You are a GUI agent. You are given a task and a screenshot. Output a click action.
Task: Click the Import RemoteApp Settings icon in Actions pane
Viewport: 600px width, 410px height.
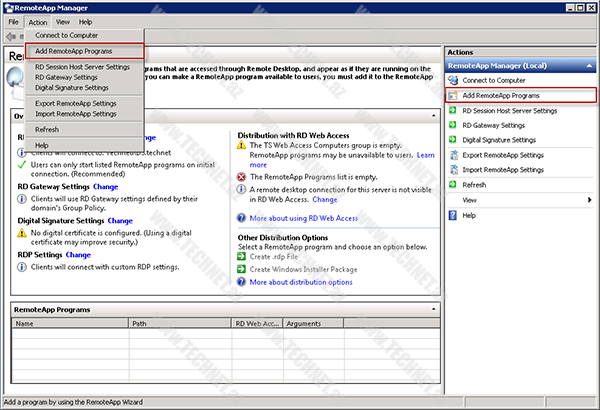(453, 170)
